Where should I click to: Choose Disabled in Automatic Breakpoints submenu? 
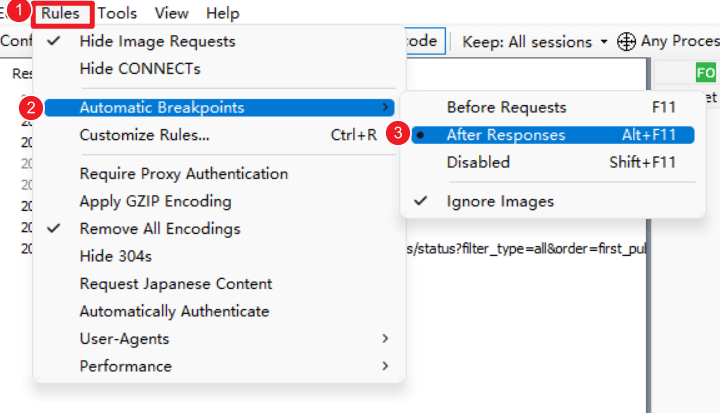point(478,162)
